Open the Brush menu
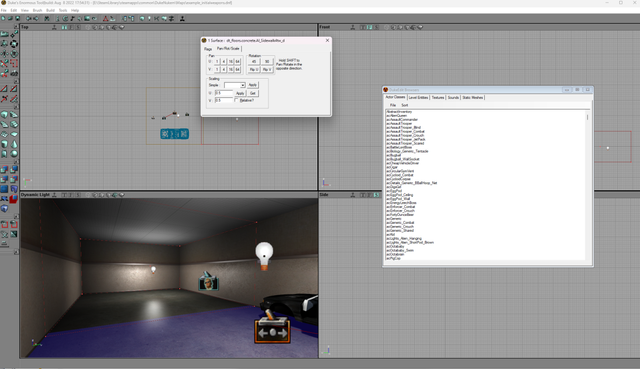The height and width of the screenshot is (369, 640). coord(37,10)
